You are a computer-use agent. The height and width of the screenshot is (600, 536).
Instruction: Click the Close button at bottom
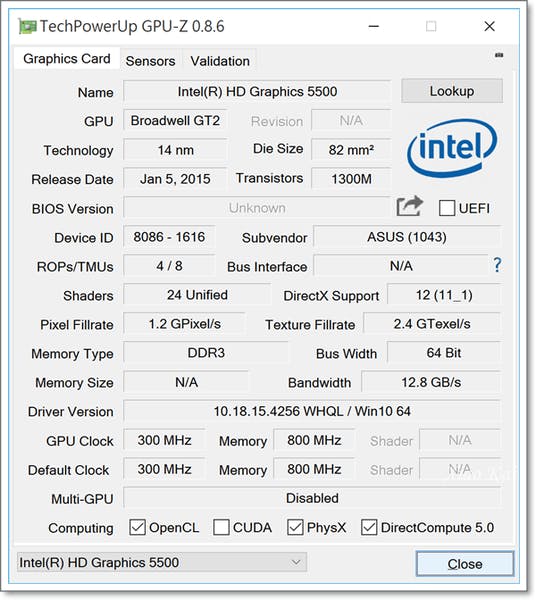click(x=465, y=564)
